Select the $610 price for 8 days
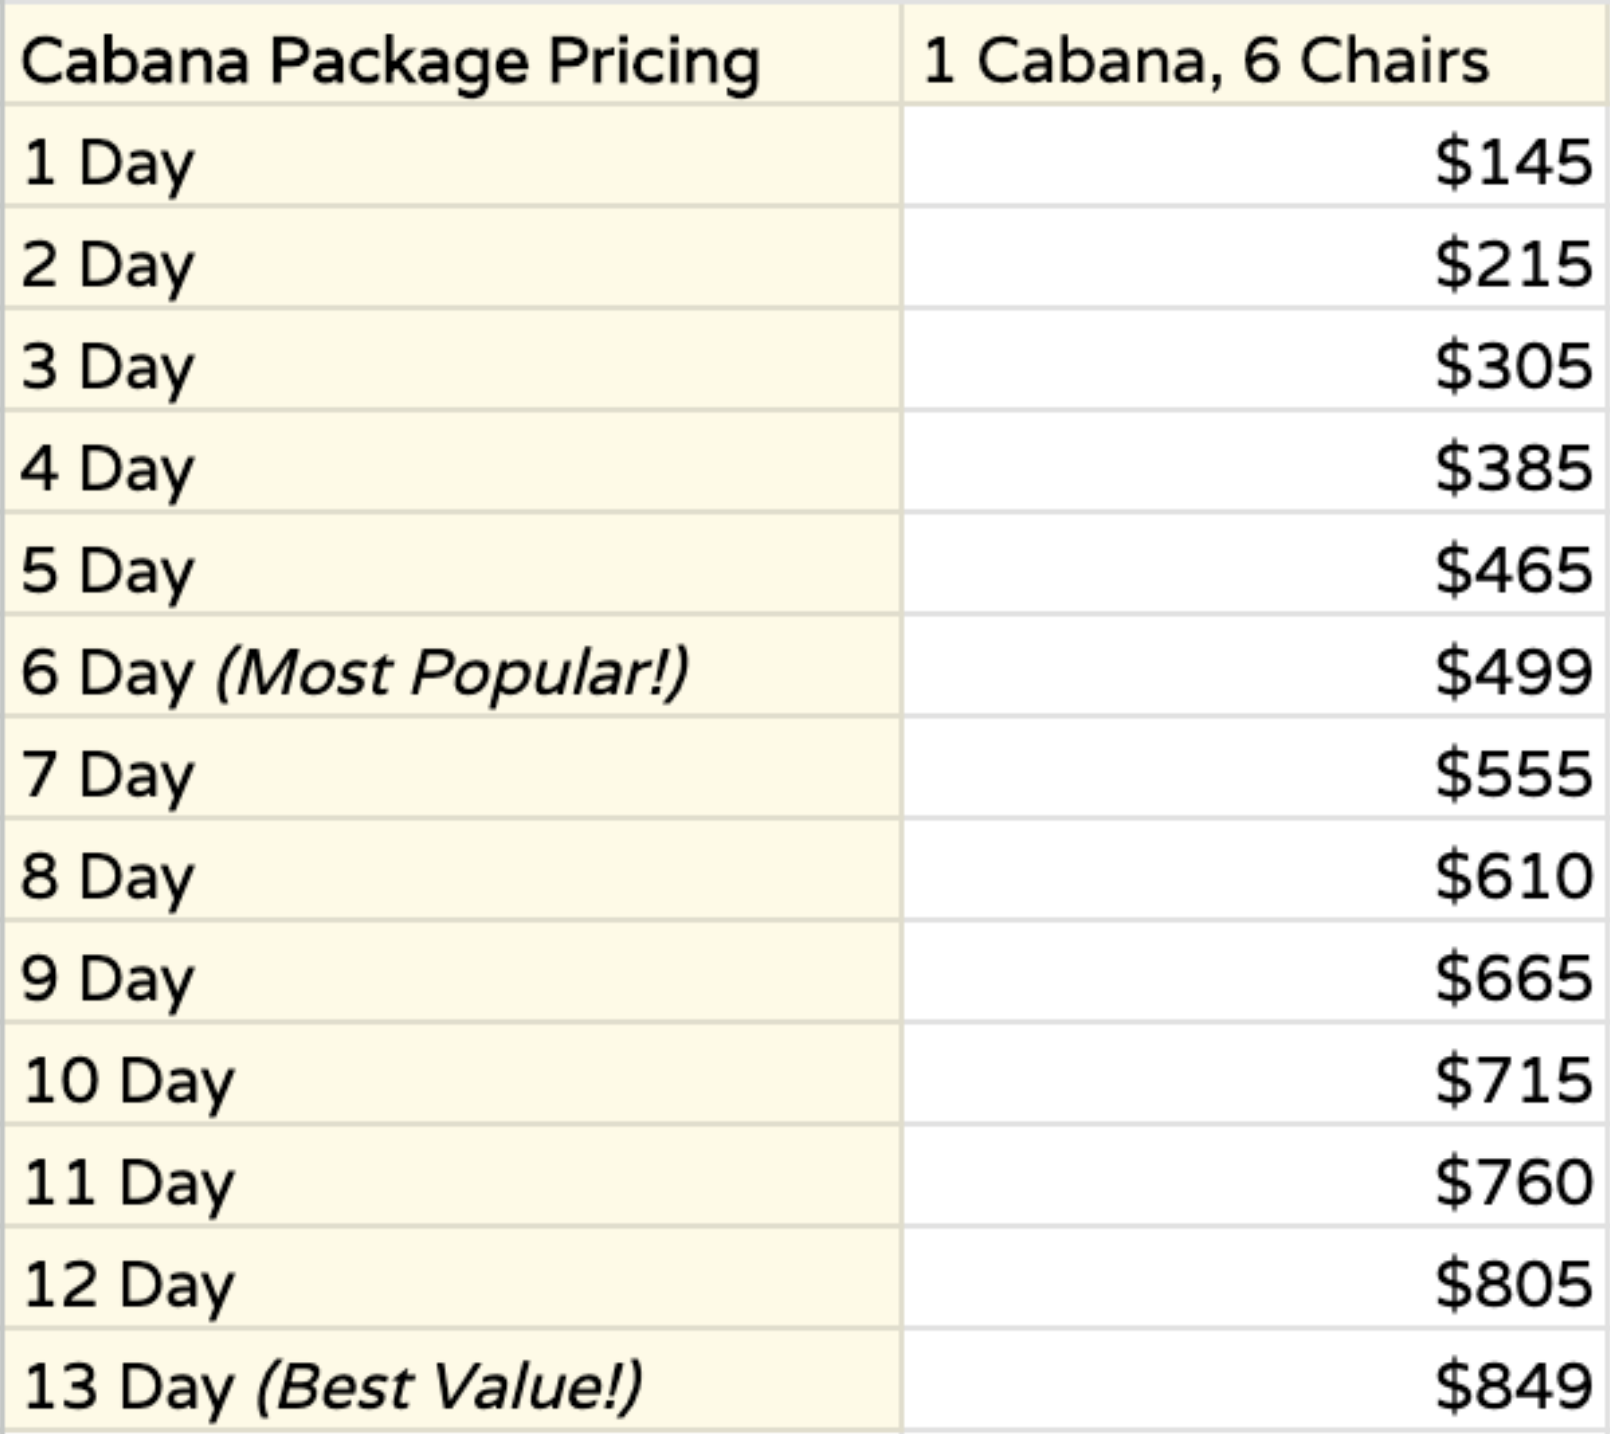The height and width of the screenshot is (1434, 1610). pyautogui.click(x=1512, y=877)
